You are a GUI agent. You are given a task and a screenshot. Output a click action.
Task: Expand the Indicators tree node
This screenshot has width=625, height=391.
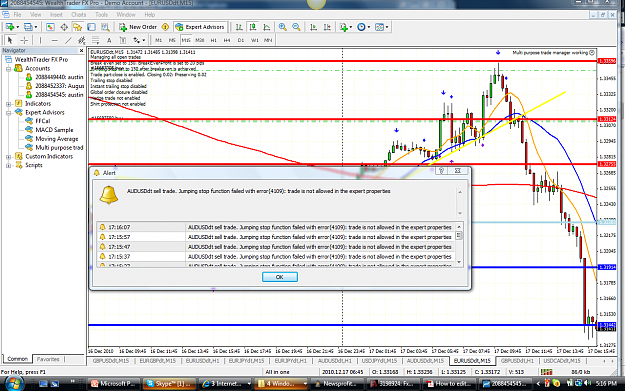[x=8, y=104]
